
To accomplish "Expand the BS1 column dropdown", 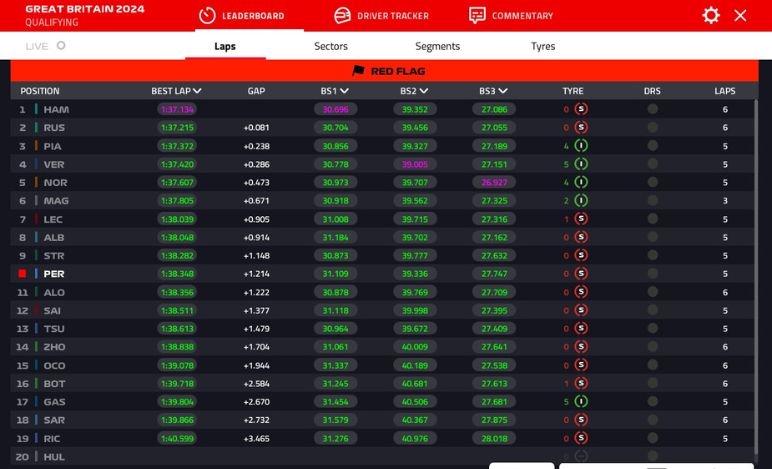I will pyautogui.click(x=343, y=91).
